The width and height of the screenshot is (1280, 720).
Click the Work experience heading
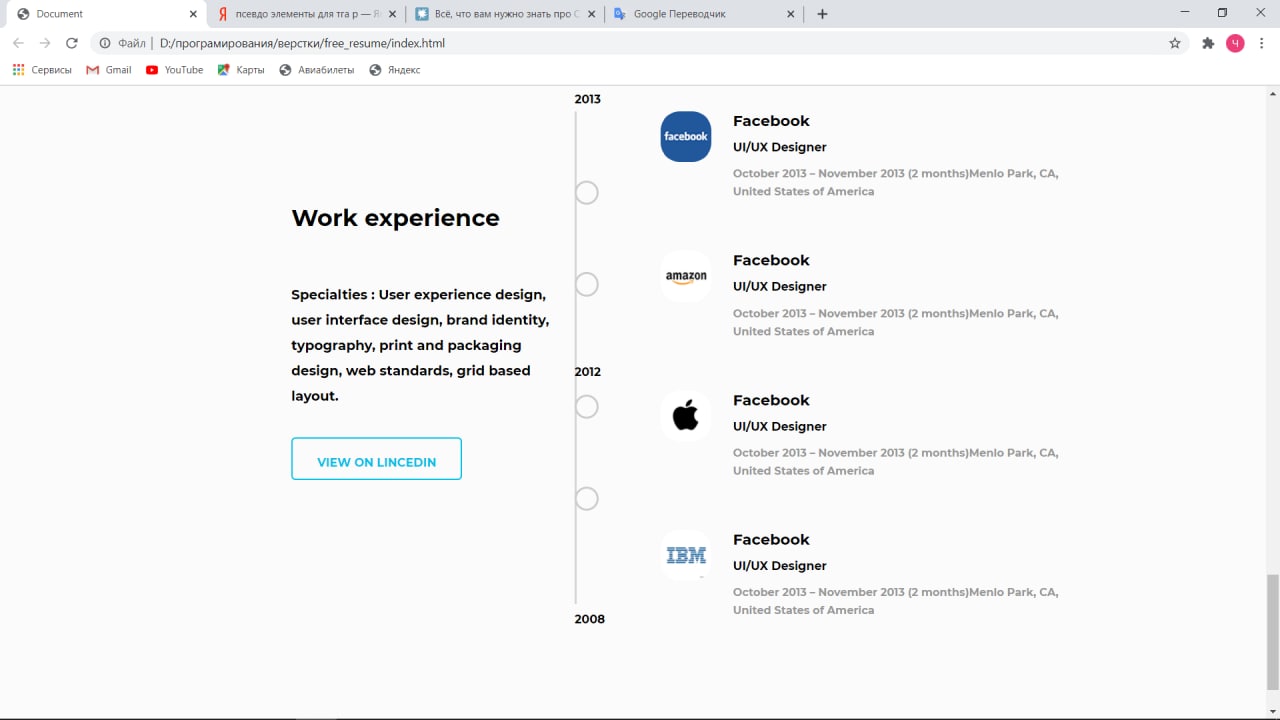395,218
